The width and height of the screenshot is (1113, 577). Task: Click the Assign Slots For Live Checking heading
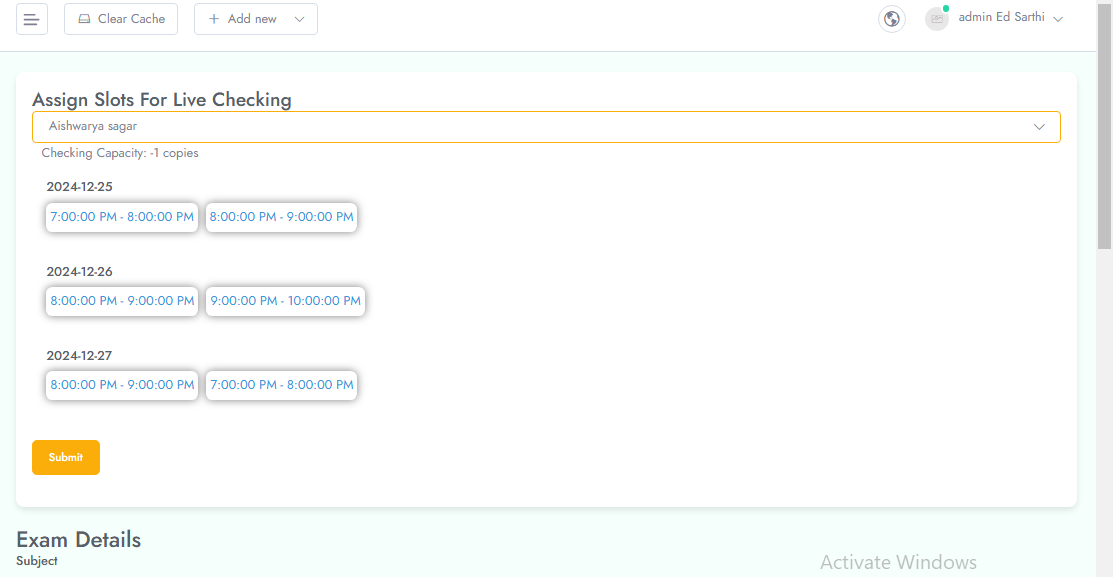(162, 100)
